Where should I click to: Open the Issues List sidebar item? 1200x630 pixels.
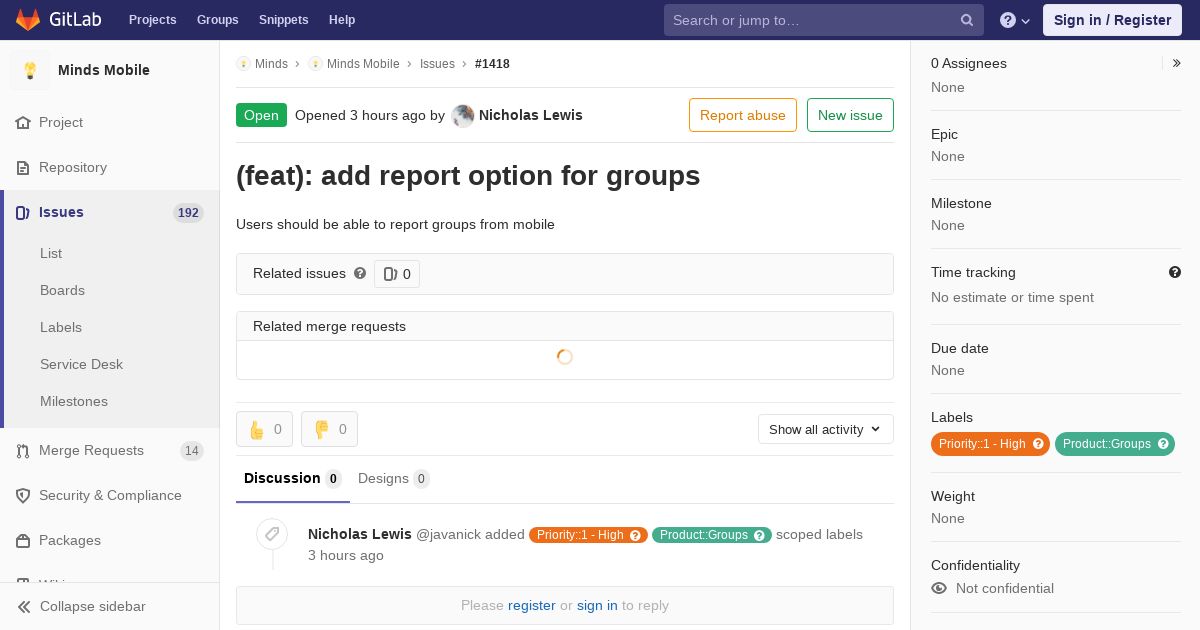(x=51, y=253)
